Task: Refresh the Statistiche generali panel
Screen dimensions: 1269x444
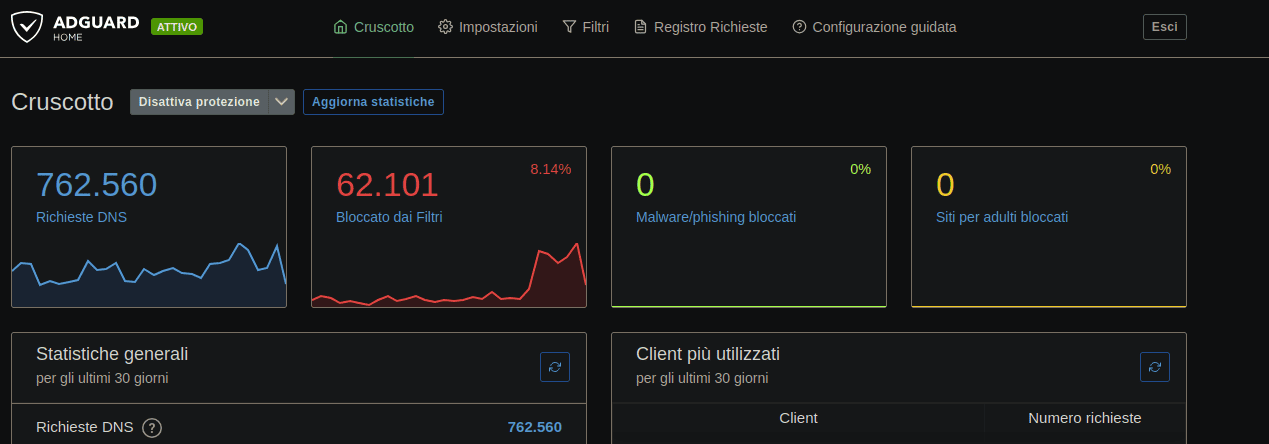Action: click(555, 367)
